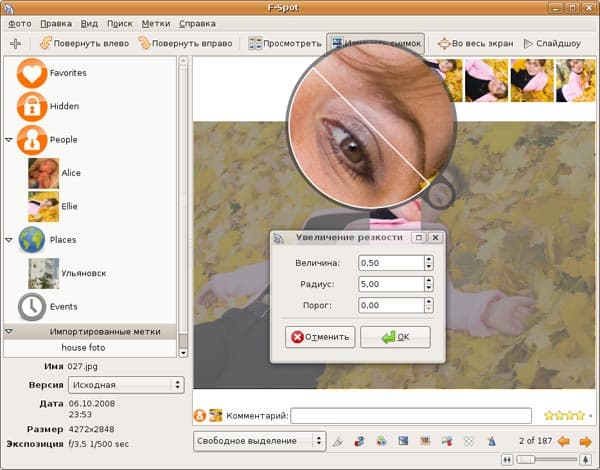Click the import plus icon in toolbar

point(15,44)
